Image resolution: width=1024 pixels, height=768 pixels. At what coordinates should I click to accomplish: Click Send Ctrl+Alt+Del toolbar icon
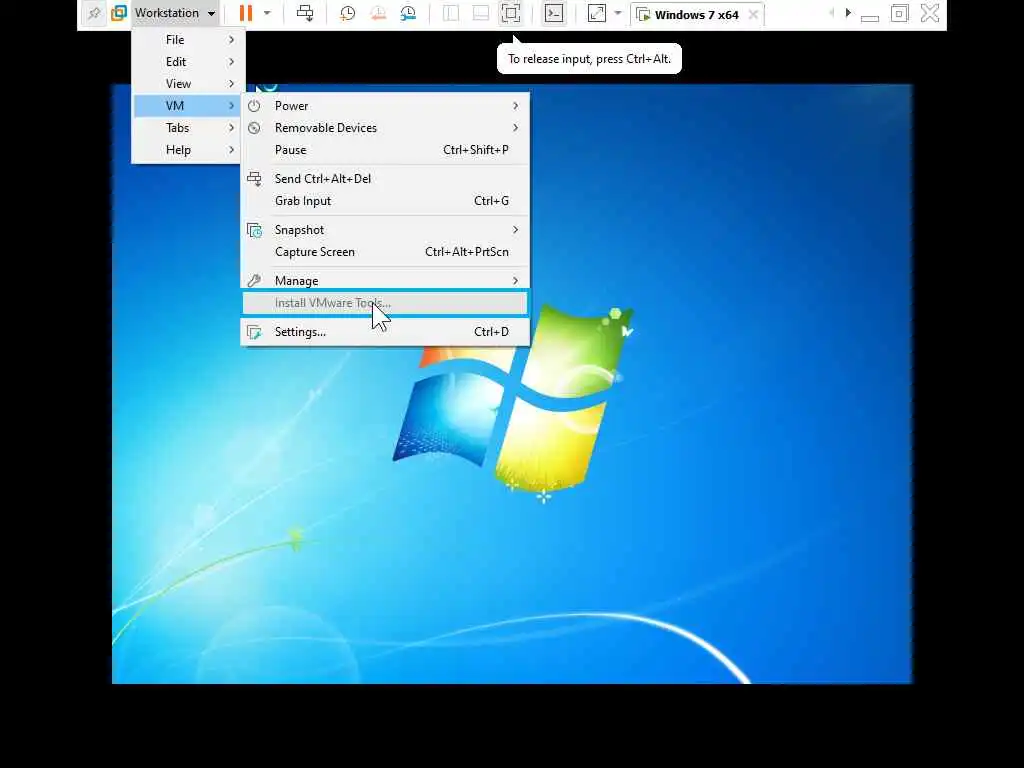point(305,13)
